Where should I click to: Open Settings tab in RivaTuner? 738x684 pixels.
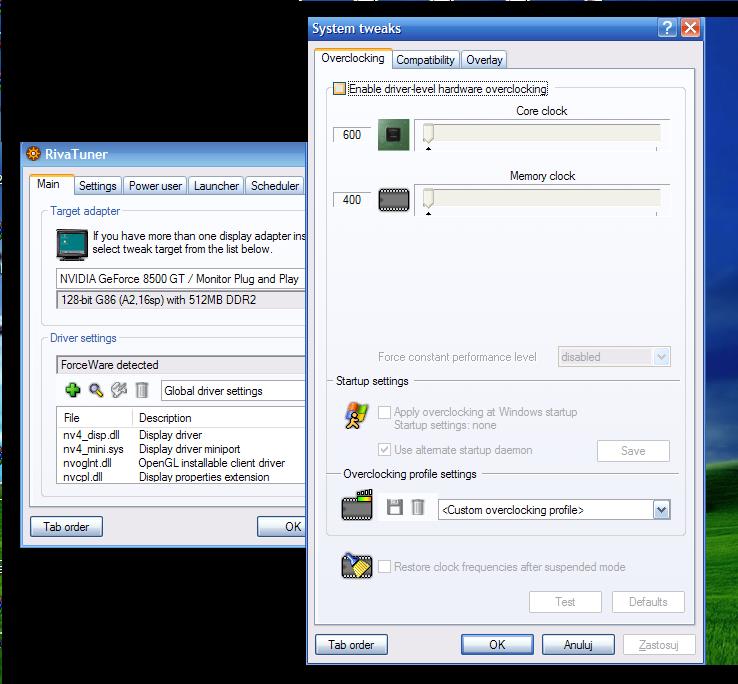[x=97, y=186]
